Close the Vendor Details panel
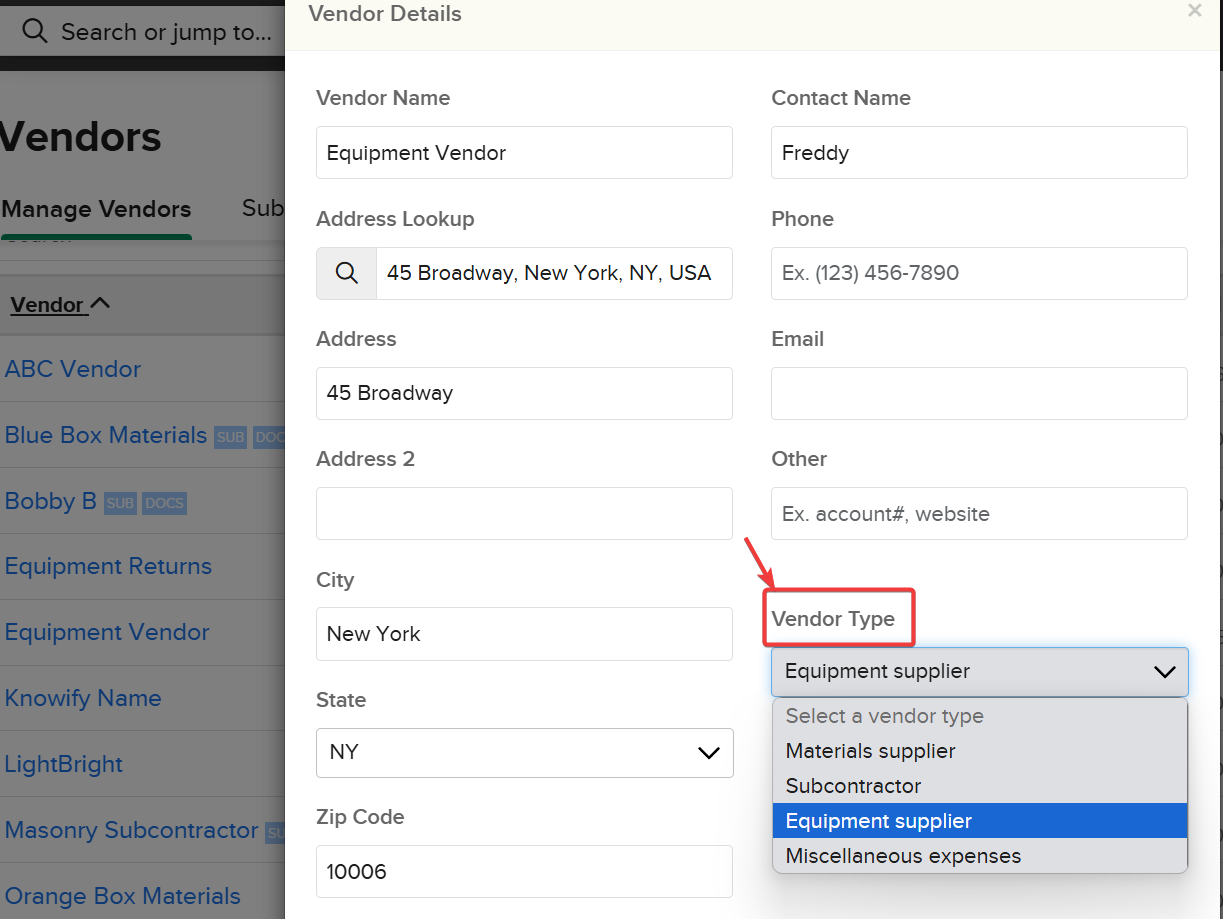Image resolution: width=1223 pixels, height=919 pixels. [x=1194, y=11]
